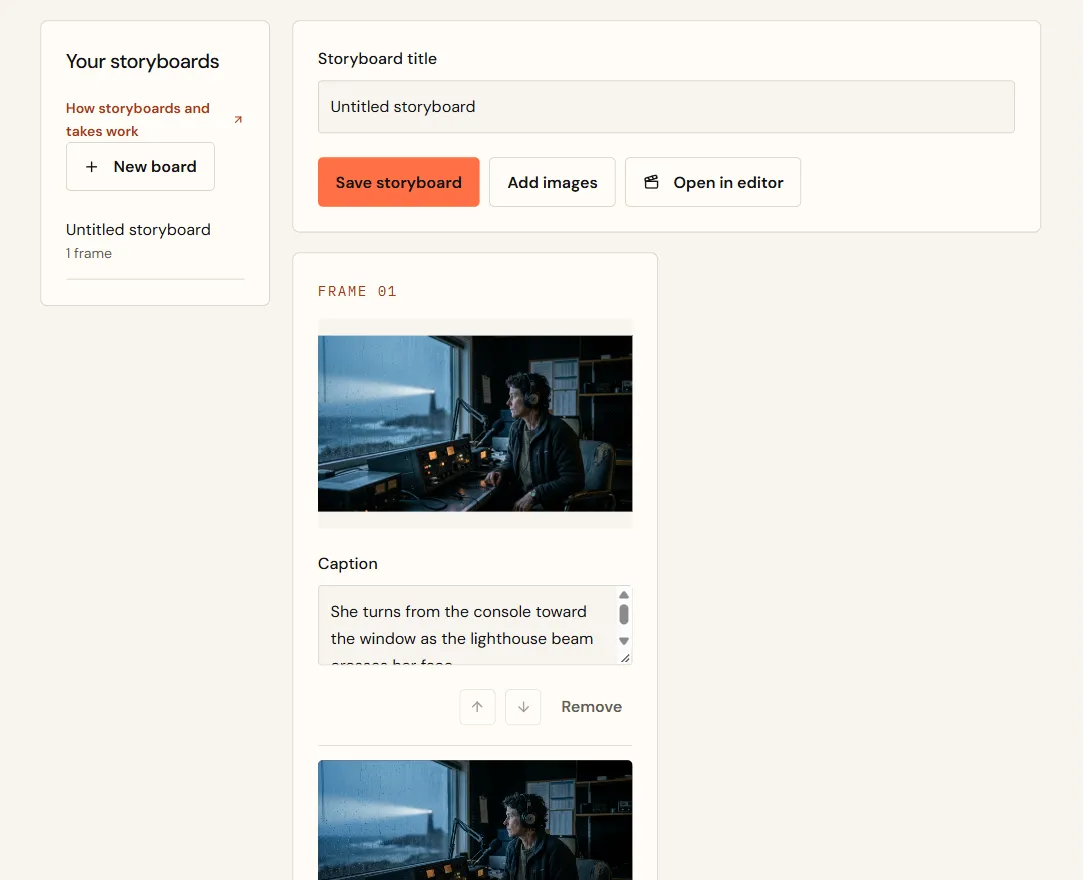This screenshot has width=1084, height=880.
Task: Click the 'FRAME 01' label
Action: pos(357,291)
